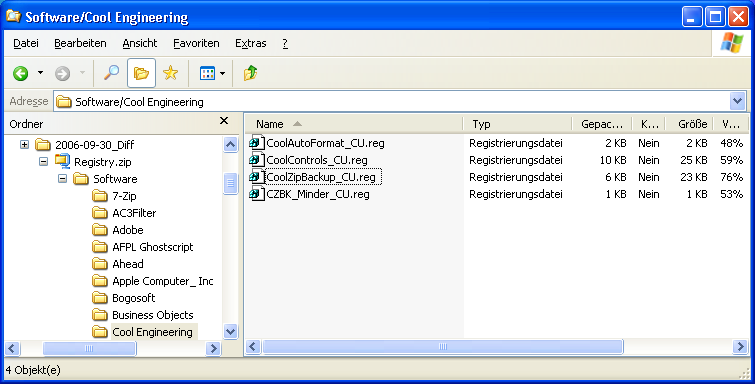Image resolution: width=755 pixels, height=384 pixels.
Task: Click the CoolAutoFormat_CU.reg file icon
Action: pyautogui.click(x=256, y=143)
